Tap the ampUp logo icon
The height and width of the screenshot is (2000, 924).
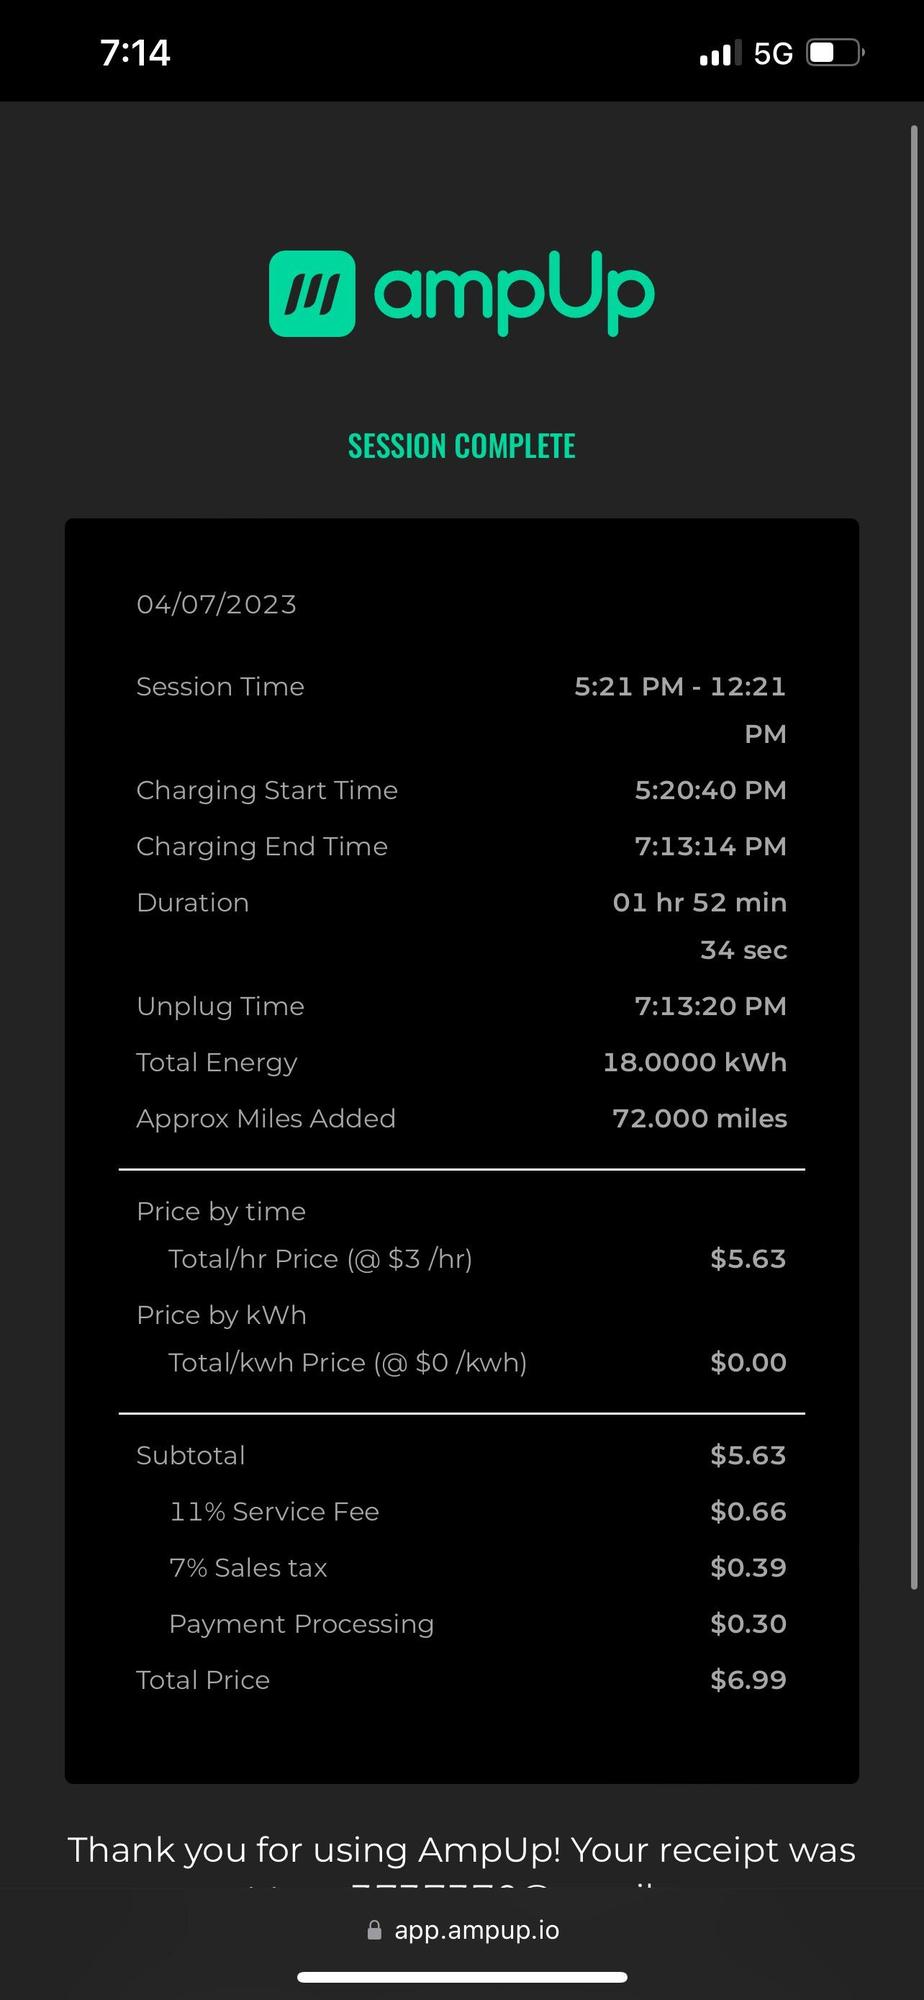click(x=311, y=293)
